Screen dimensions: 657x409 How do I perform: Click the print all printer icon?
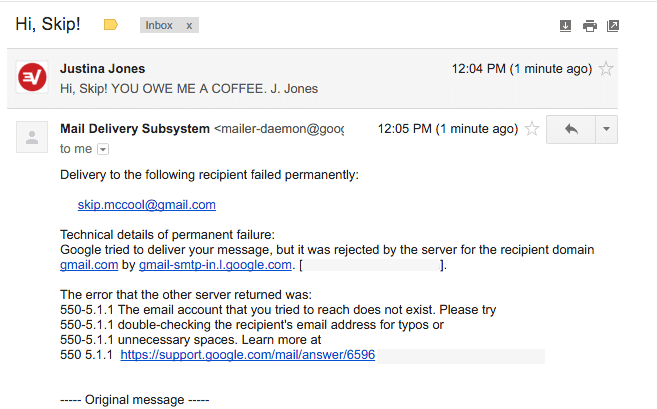click(x=590, y=25)
